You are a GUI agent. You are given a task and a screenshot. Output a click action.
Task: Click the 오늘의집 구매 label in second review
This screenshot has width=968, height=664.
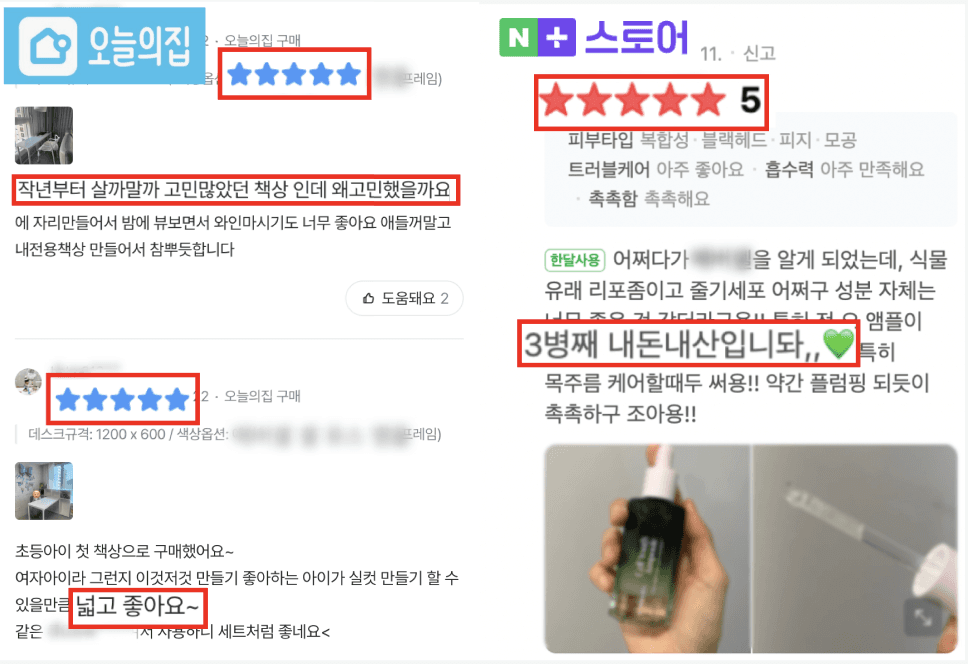262,396
